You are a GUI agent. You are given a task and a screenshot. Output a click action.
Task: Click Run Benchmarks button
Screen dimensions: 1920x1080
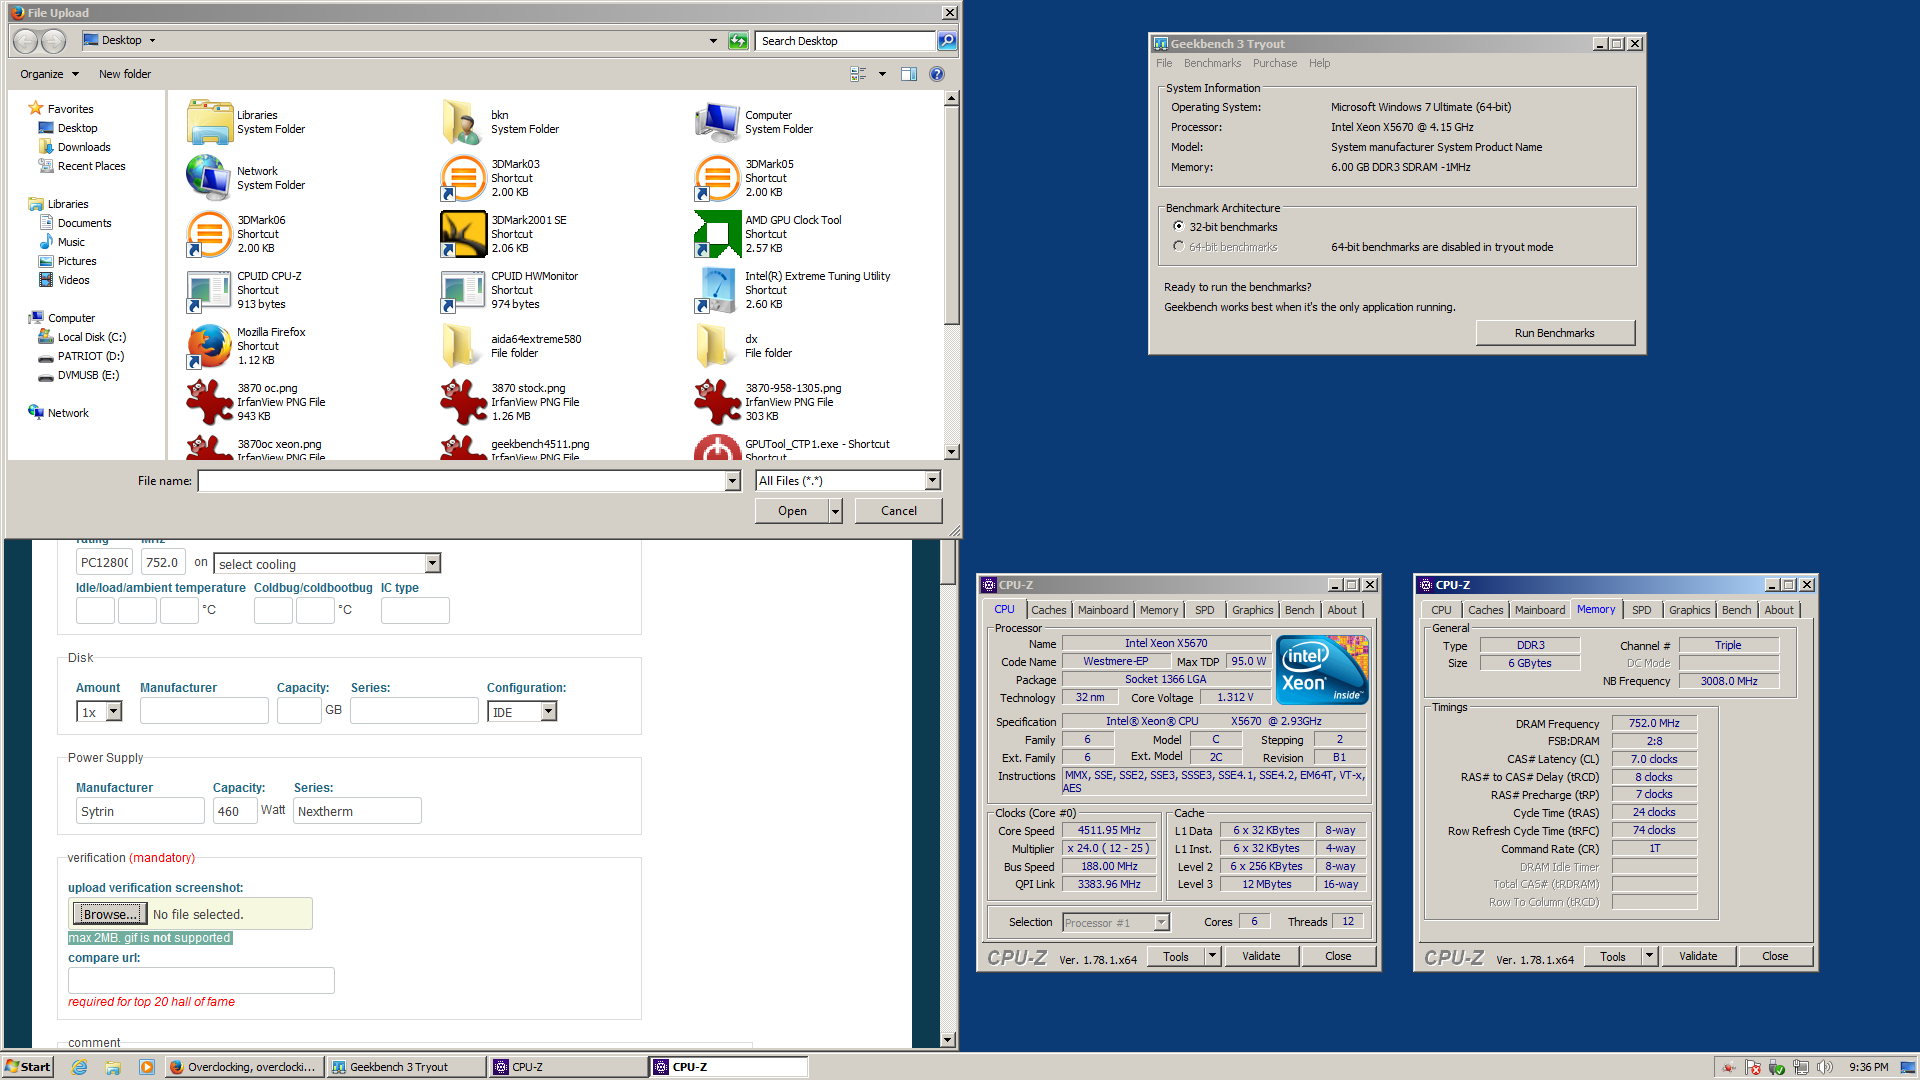click(1555, 333)
